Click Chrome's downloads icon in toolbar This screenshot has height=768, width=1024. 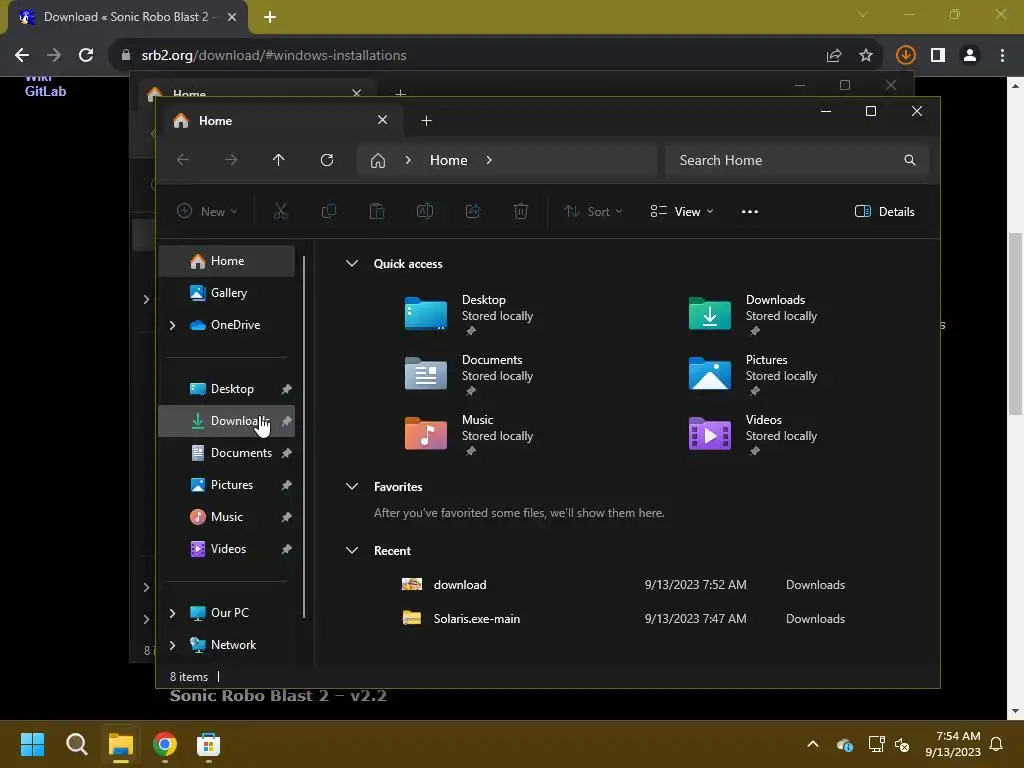click(x=905, y=55)
